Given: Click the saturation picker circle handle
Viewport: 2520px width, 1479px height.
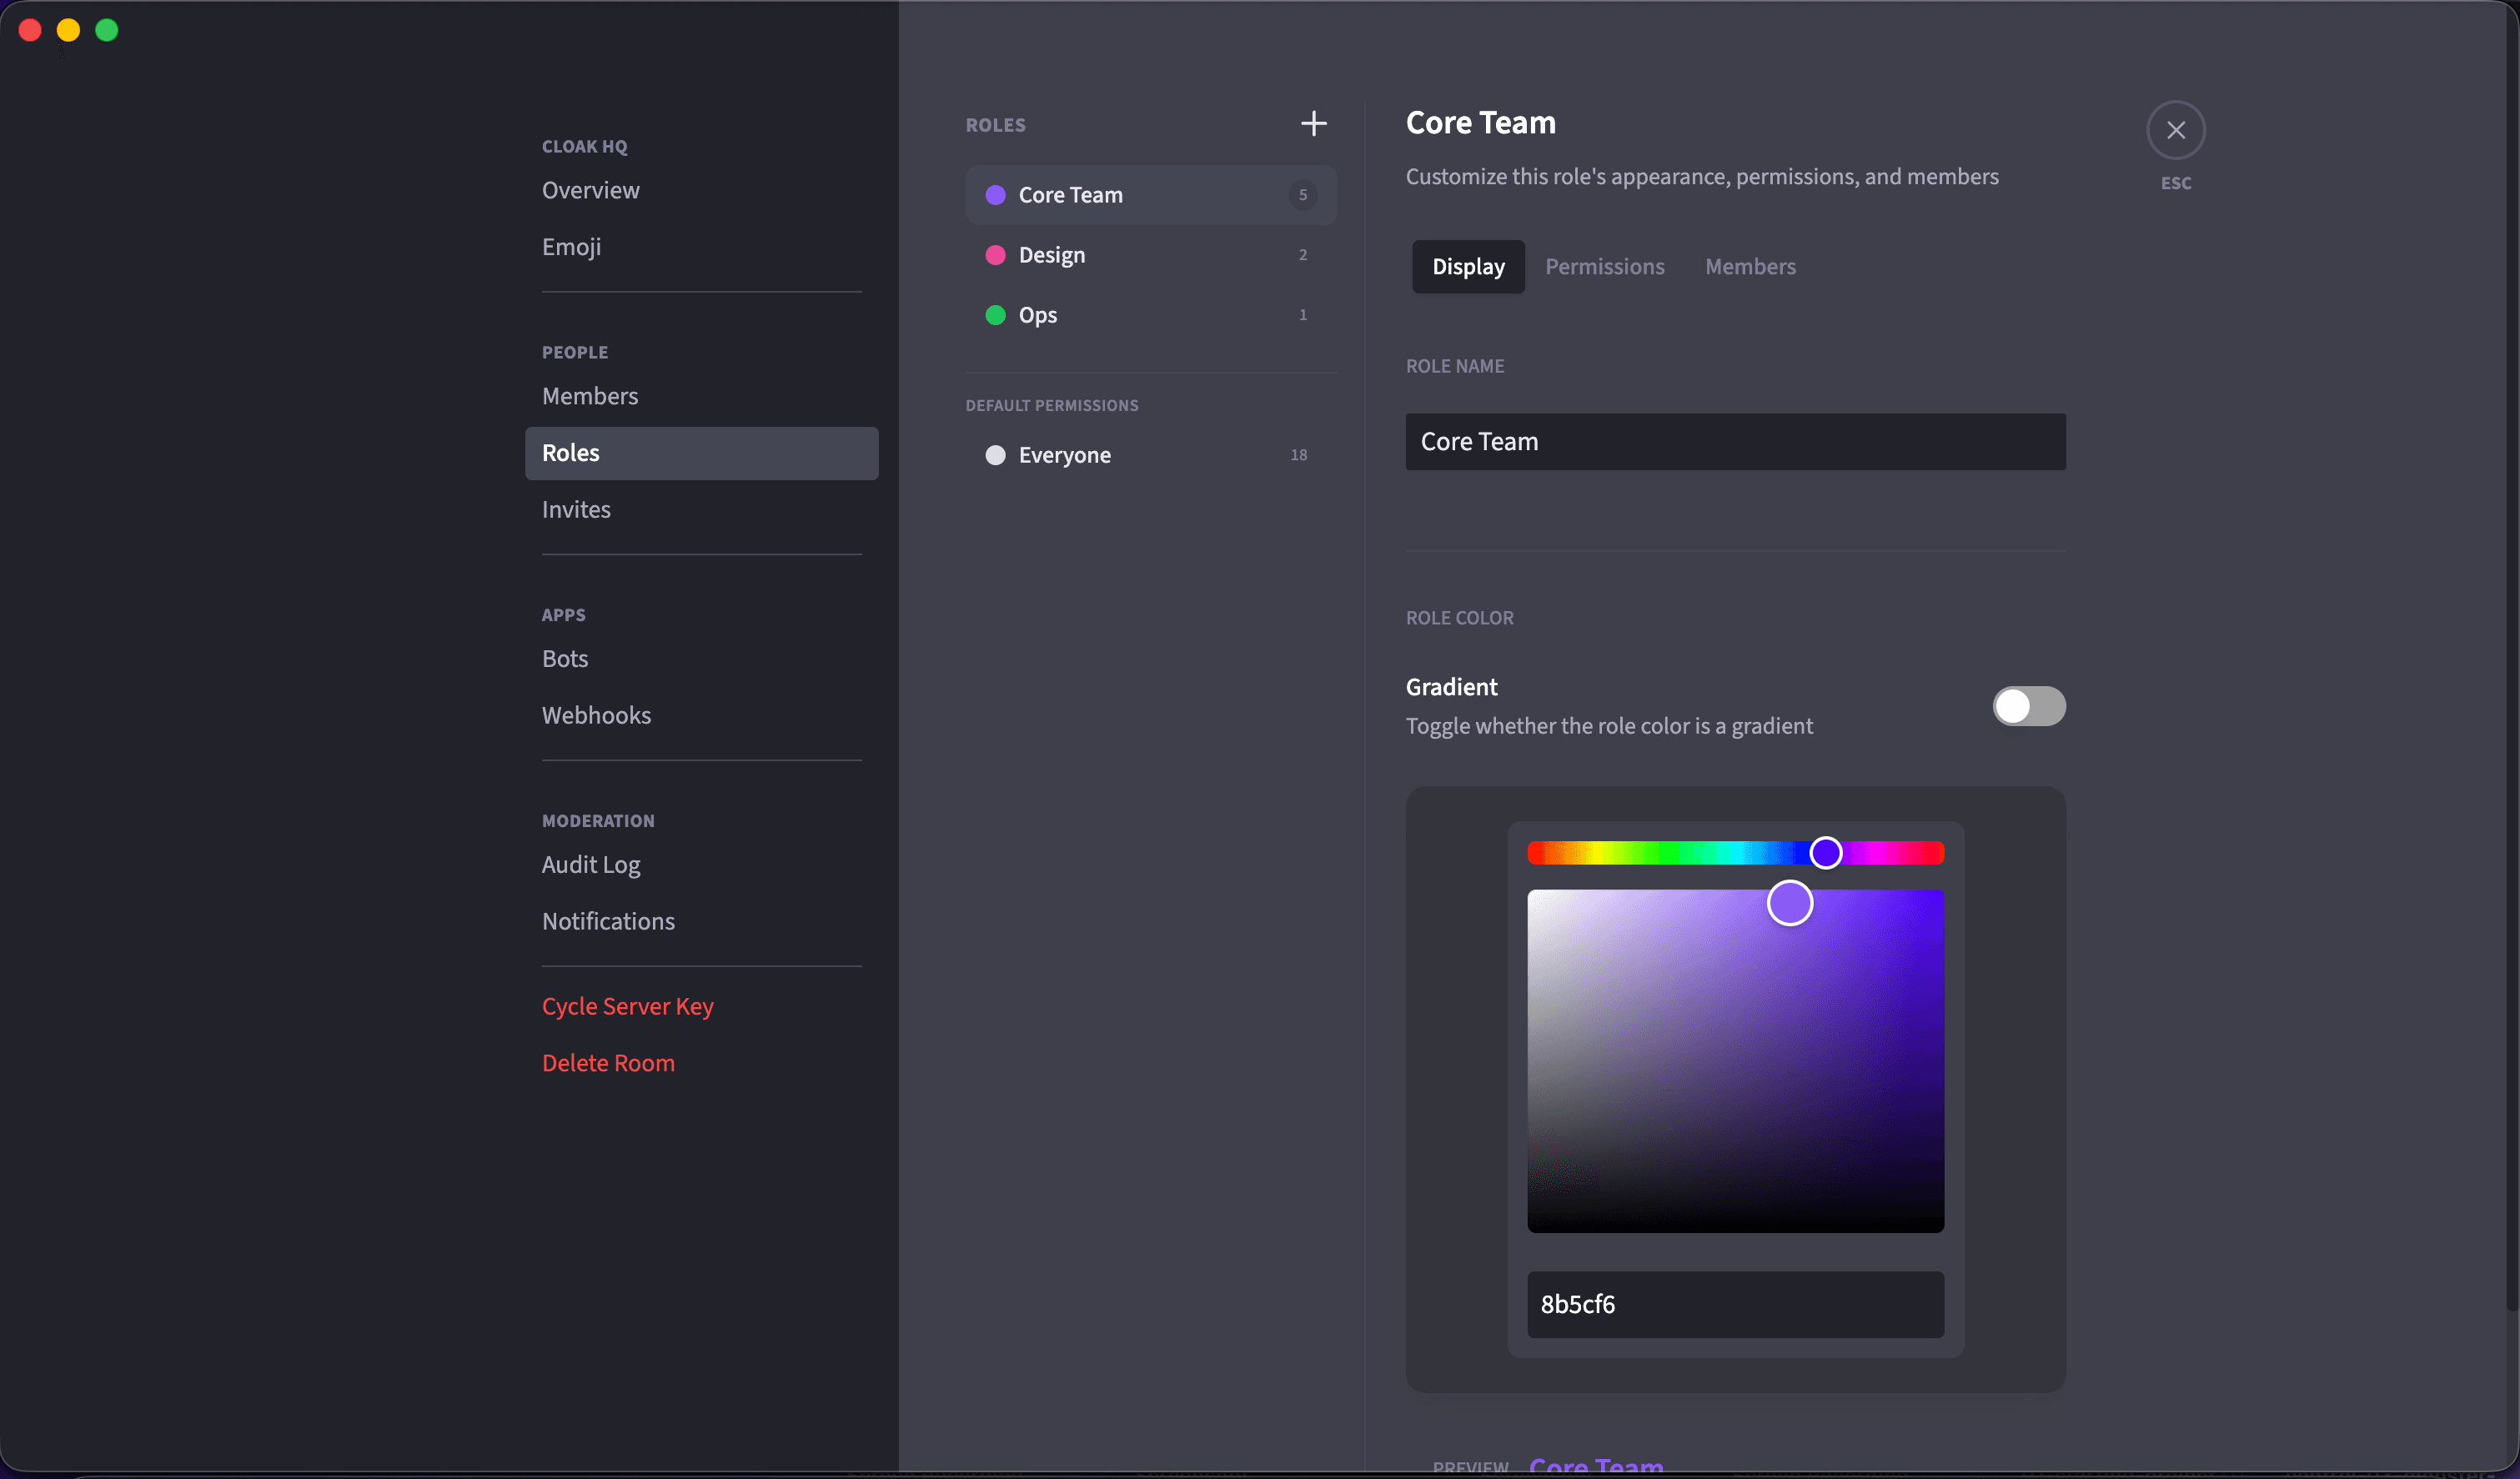Looking at the screenshot, I should [x=1789, y=903].
